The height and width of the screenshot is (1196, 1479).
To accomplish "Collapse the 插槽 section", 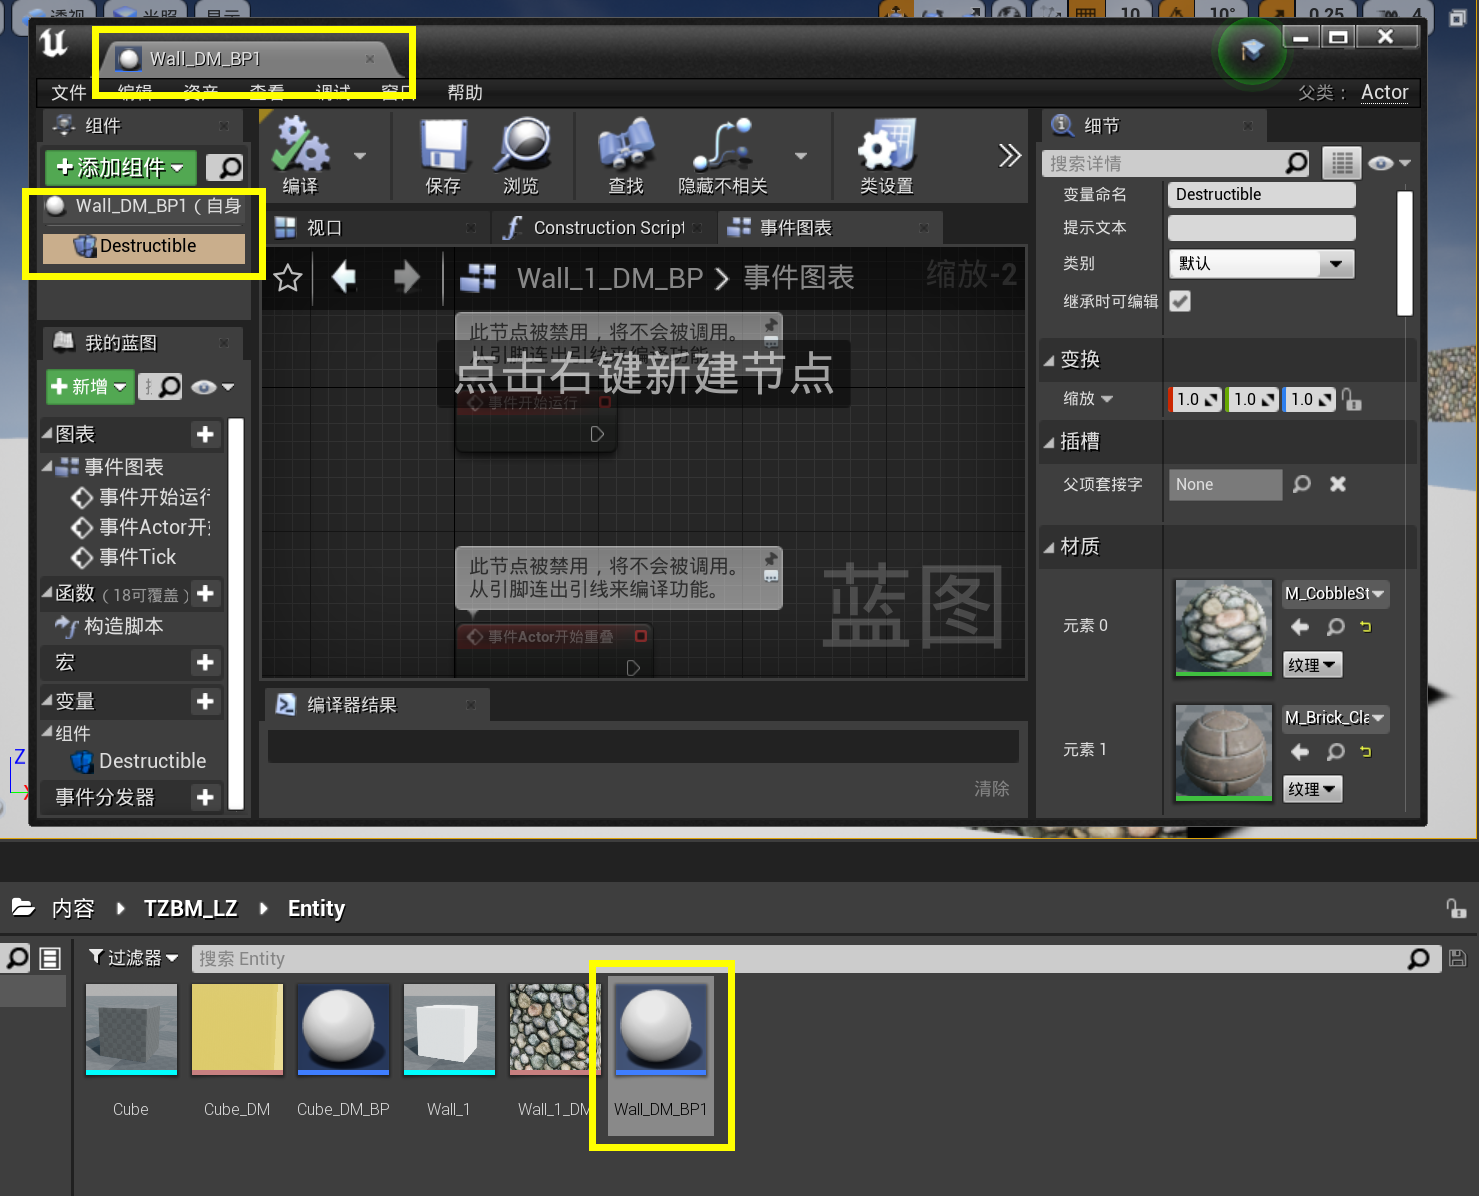I will click(1049, 442).
